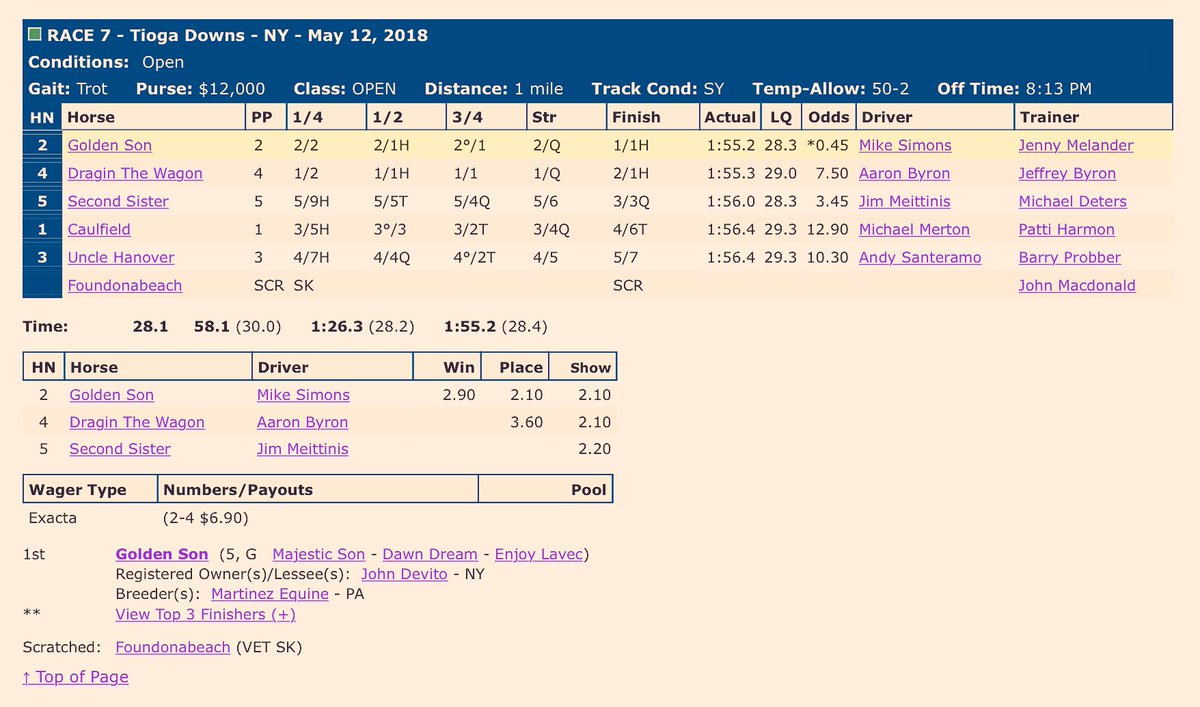1200x707 pixels.
Task: Open bold Golden Son link beside 1st
Action: coord(162,553)
